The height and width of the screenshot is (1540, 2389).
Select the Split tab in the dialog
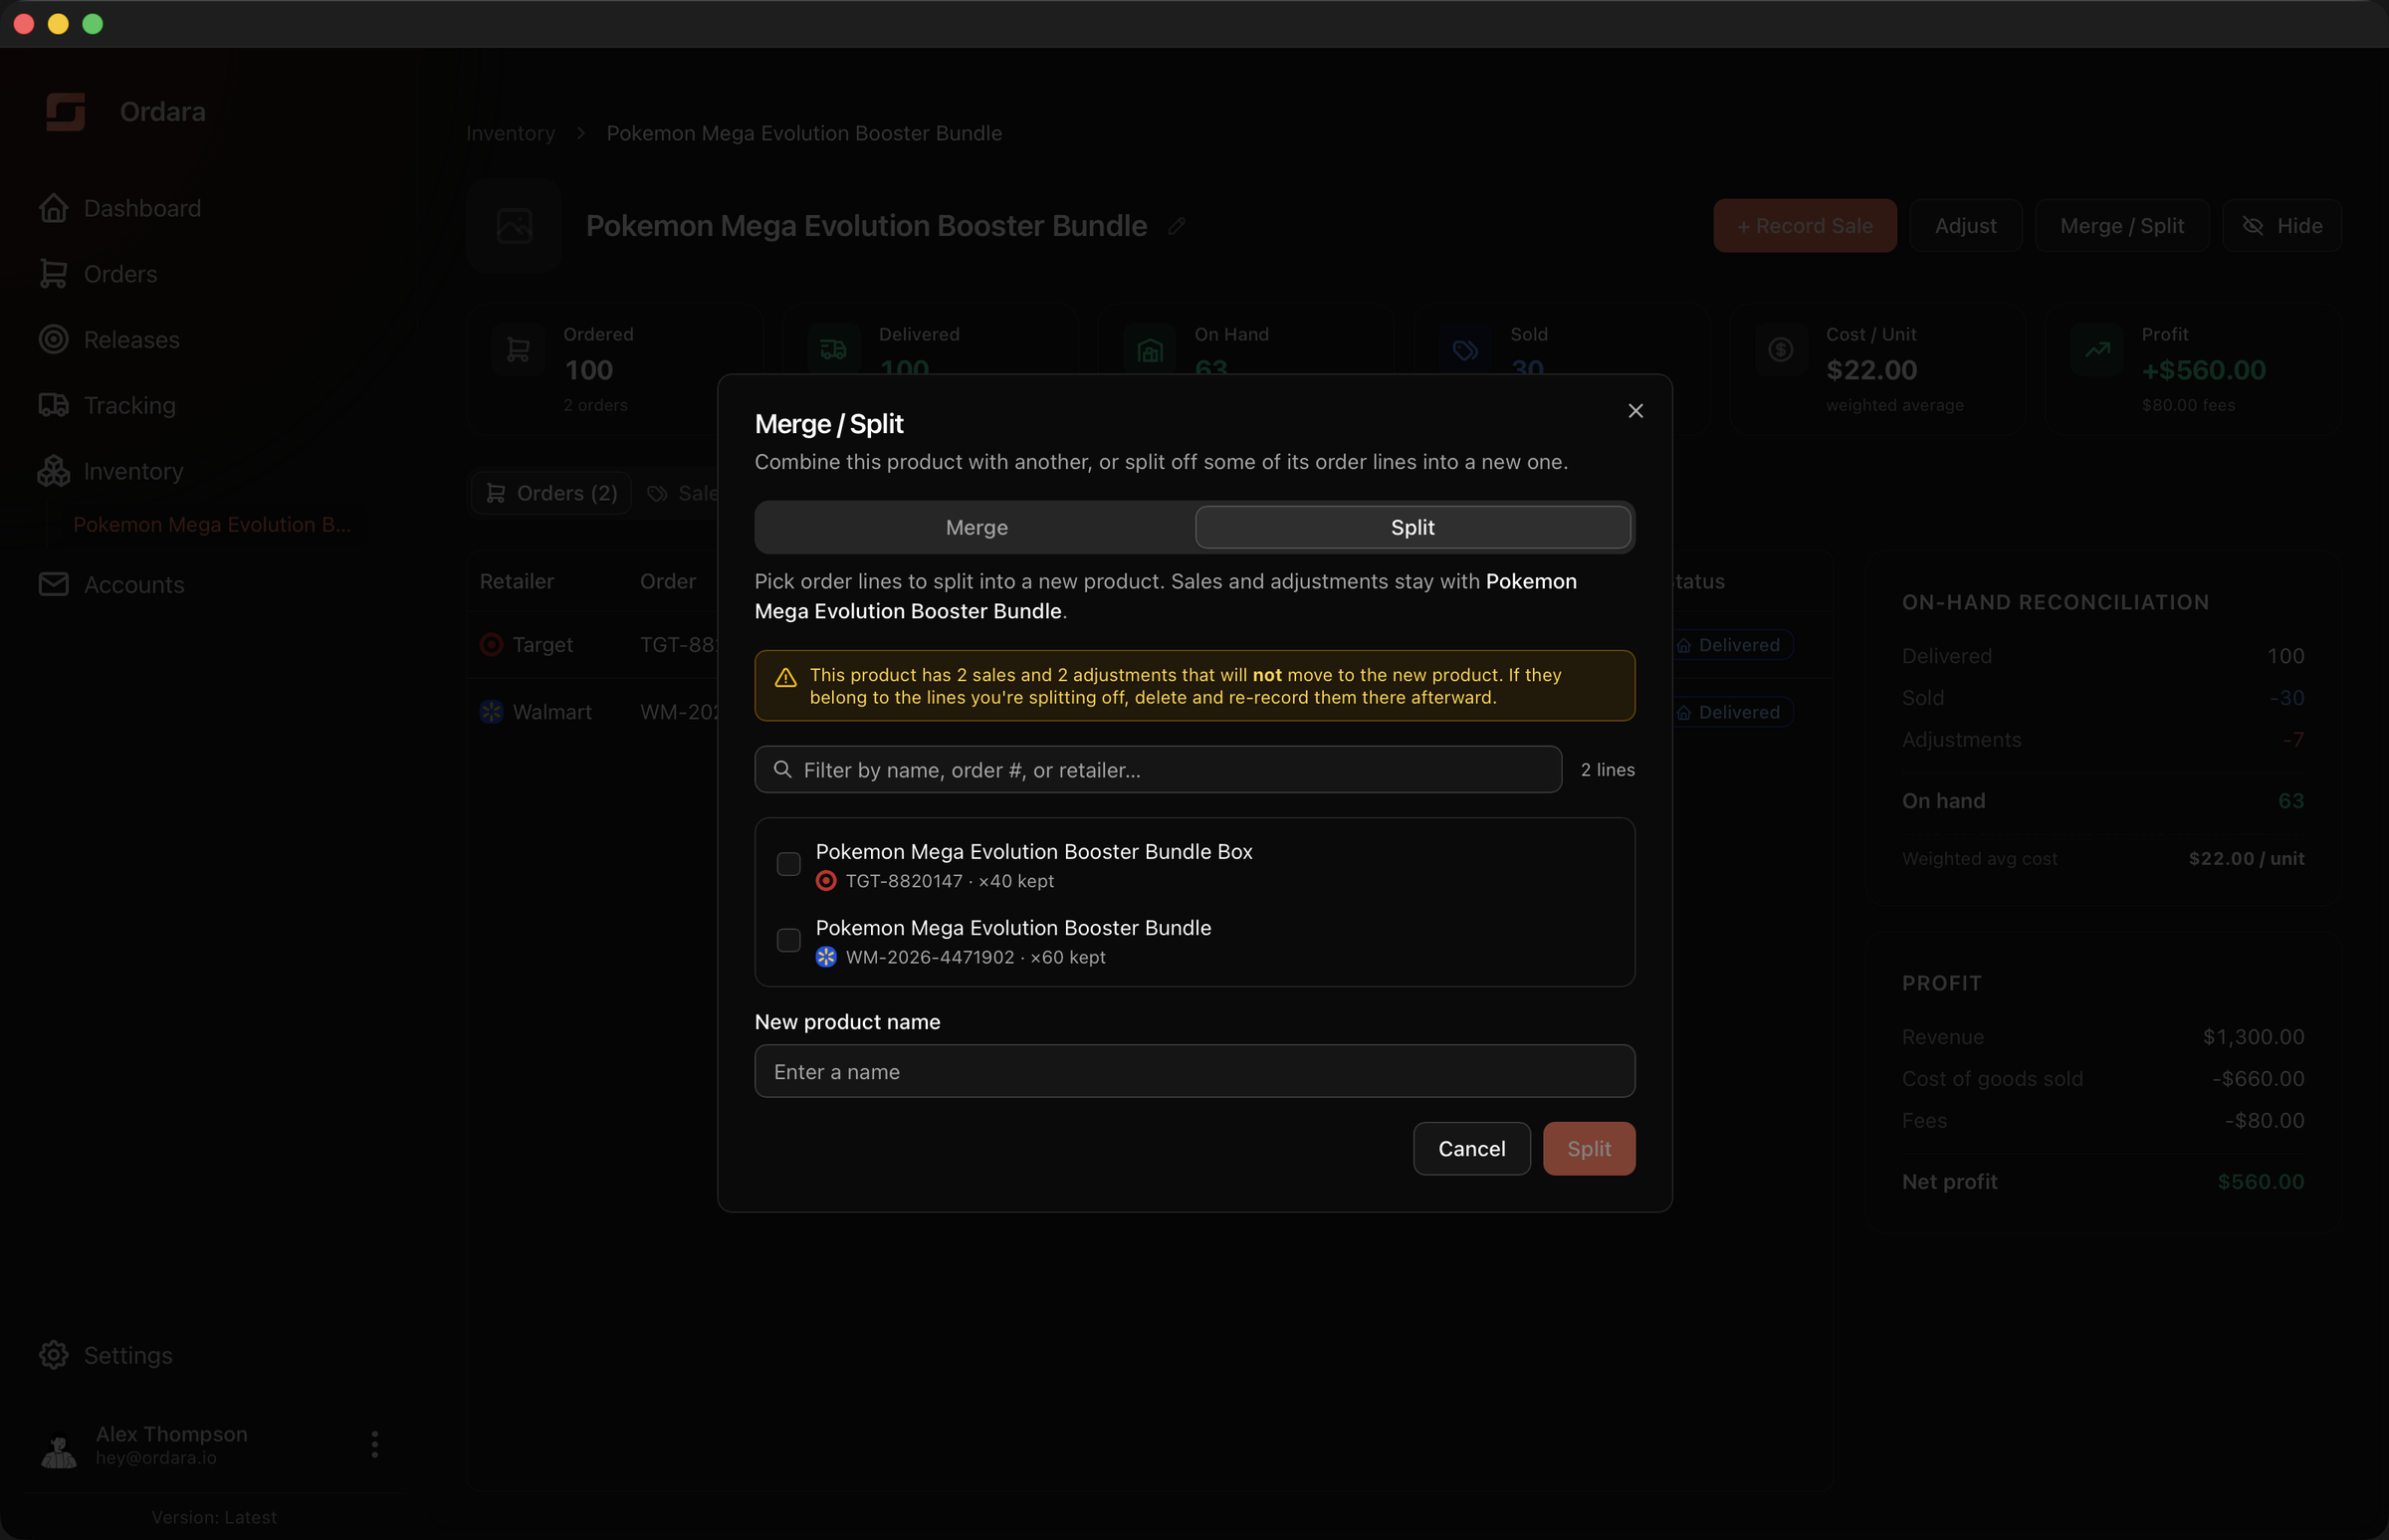1412,527
